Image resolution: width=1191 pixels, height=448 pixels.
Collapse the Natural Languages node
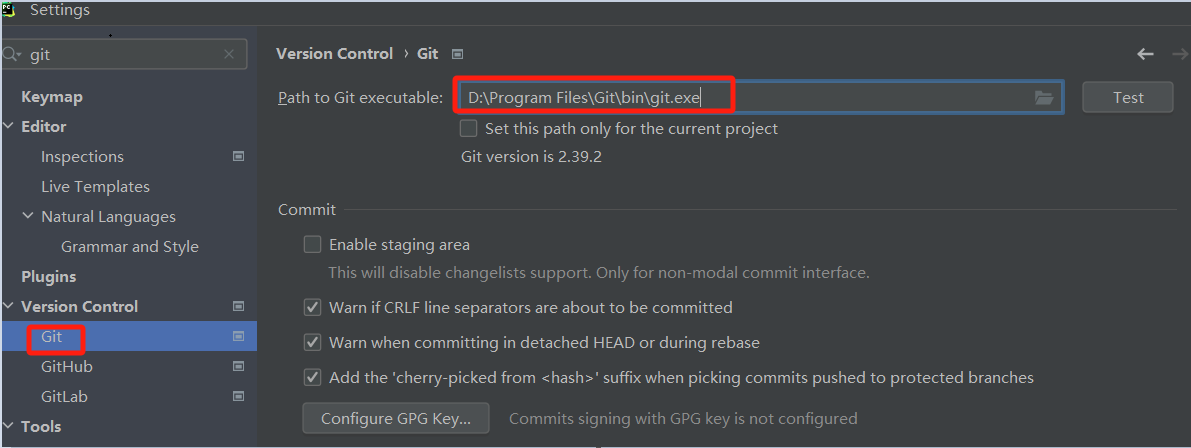(28, 217)
